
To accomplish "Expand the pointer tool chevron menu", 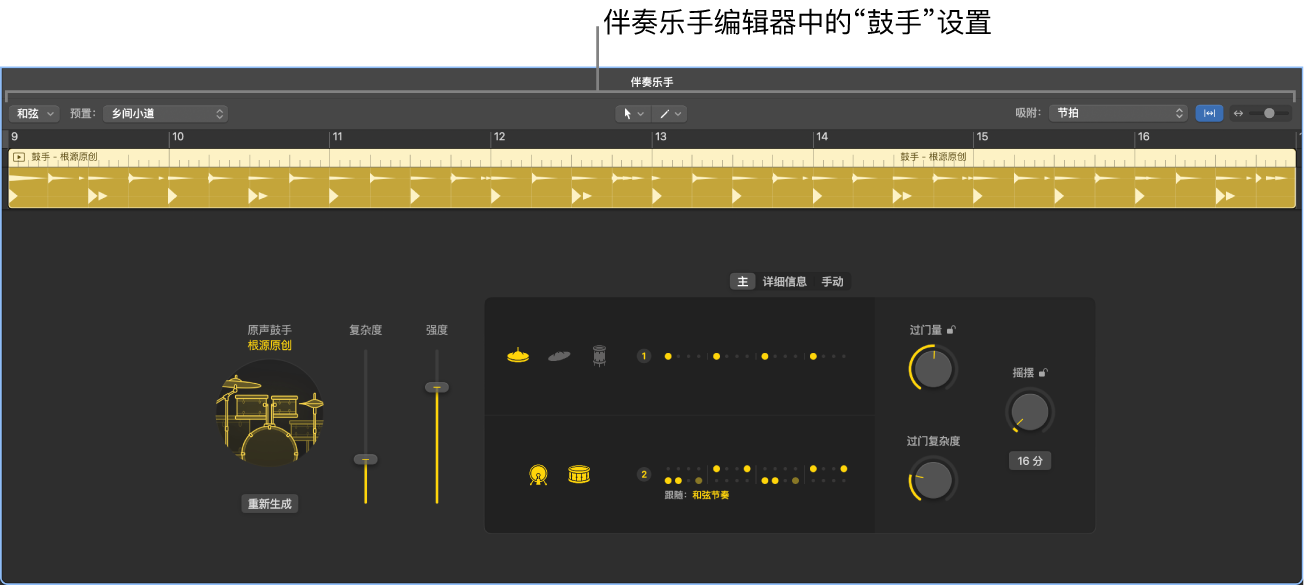I will tap(641, 114).
